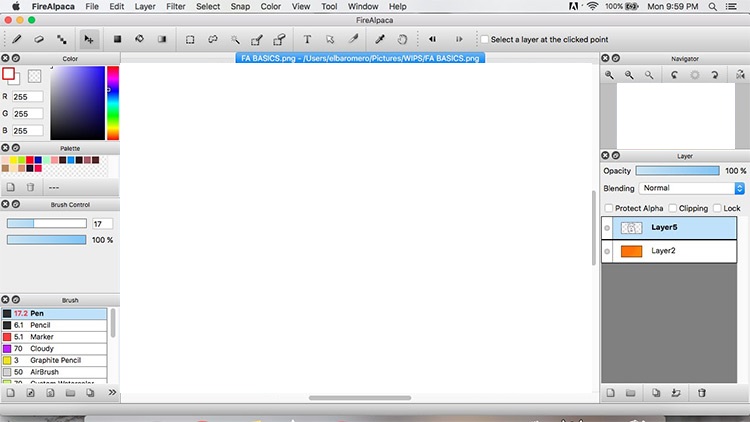Select the Eraser tool
The width and height of the screenshot is (750, 422).
coord(39,40)
